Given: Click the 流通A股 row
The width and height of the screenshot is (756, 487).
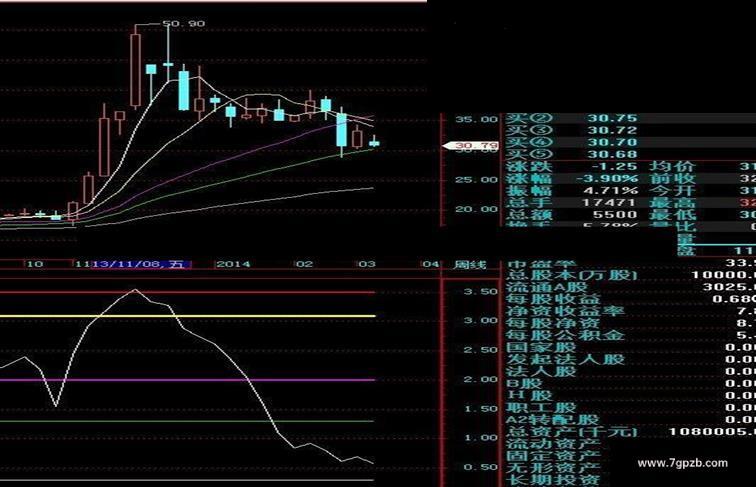Looking at the screenshot, I should pyautogui.click(x=630, y=287).
